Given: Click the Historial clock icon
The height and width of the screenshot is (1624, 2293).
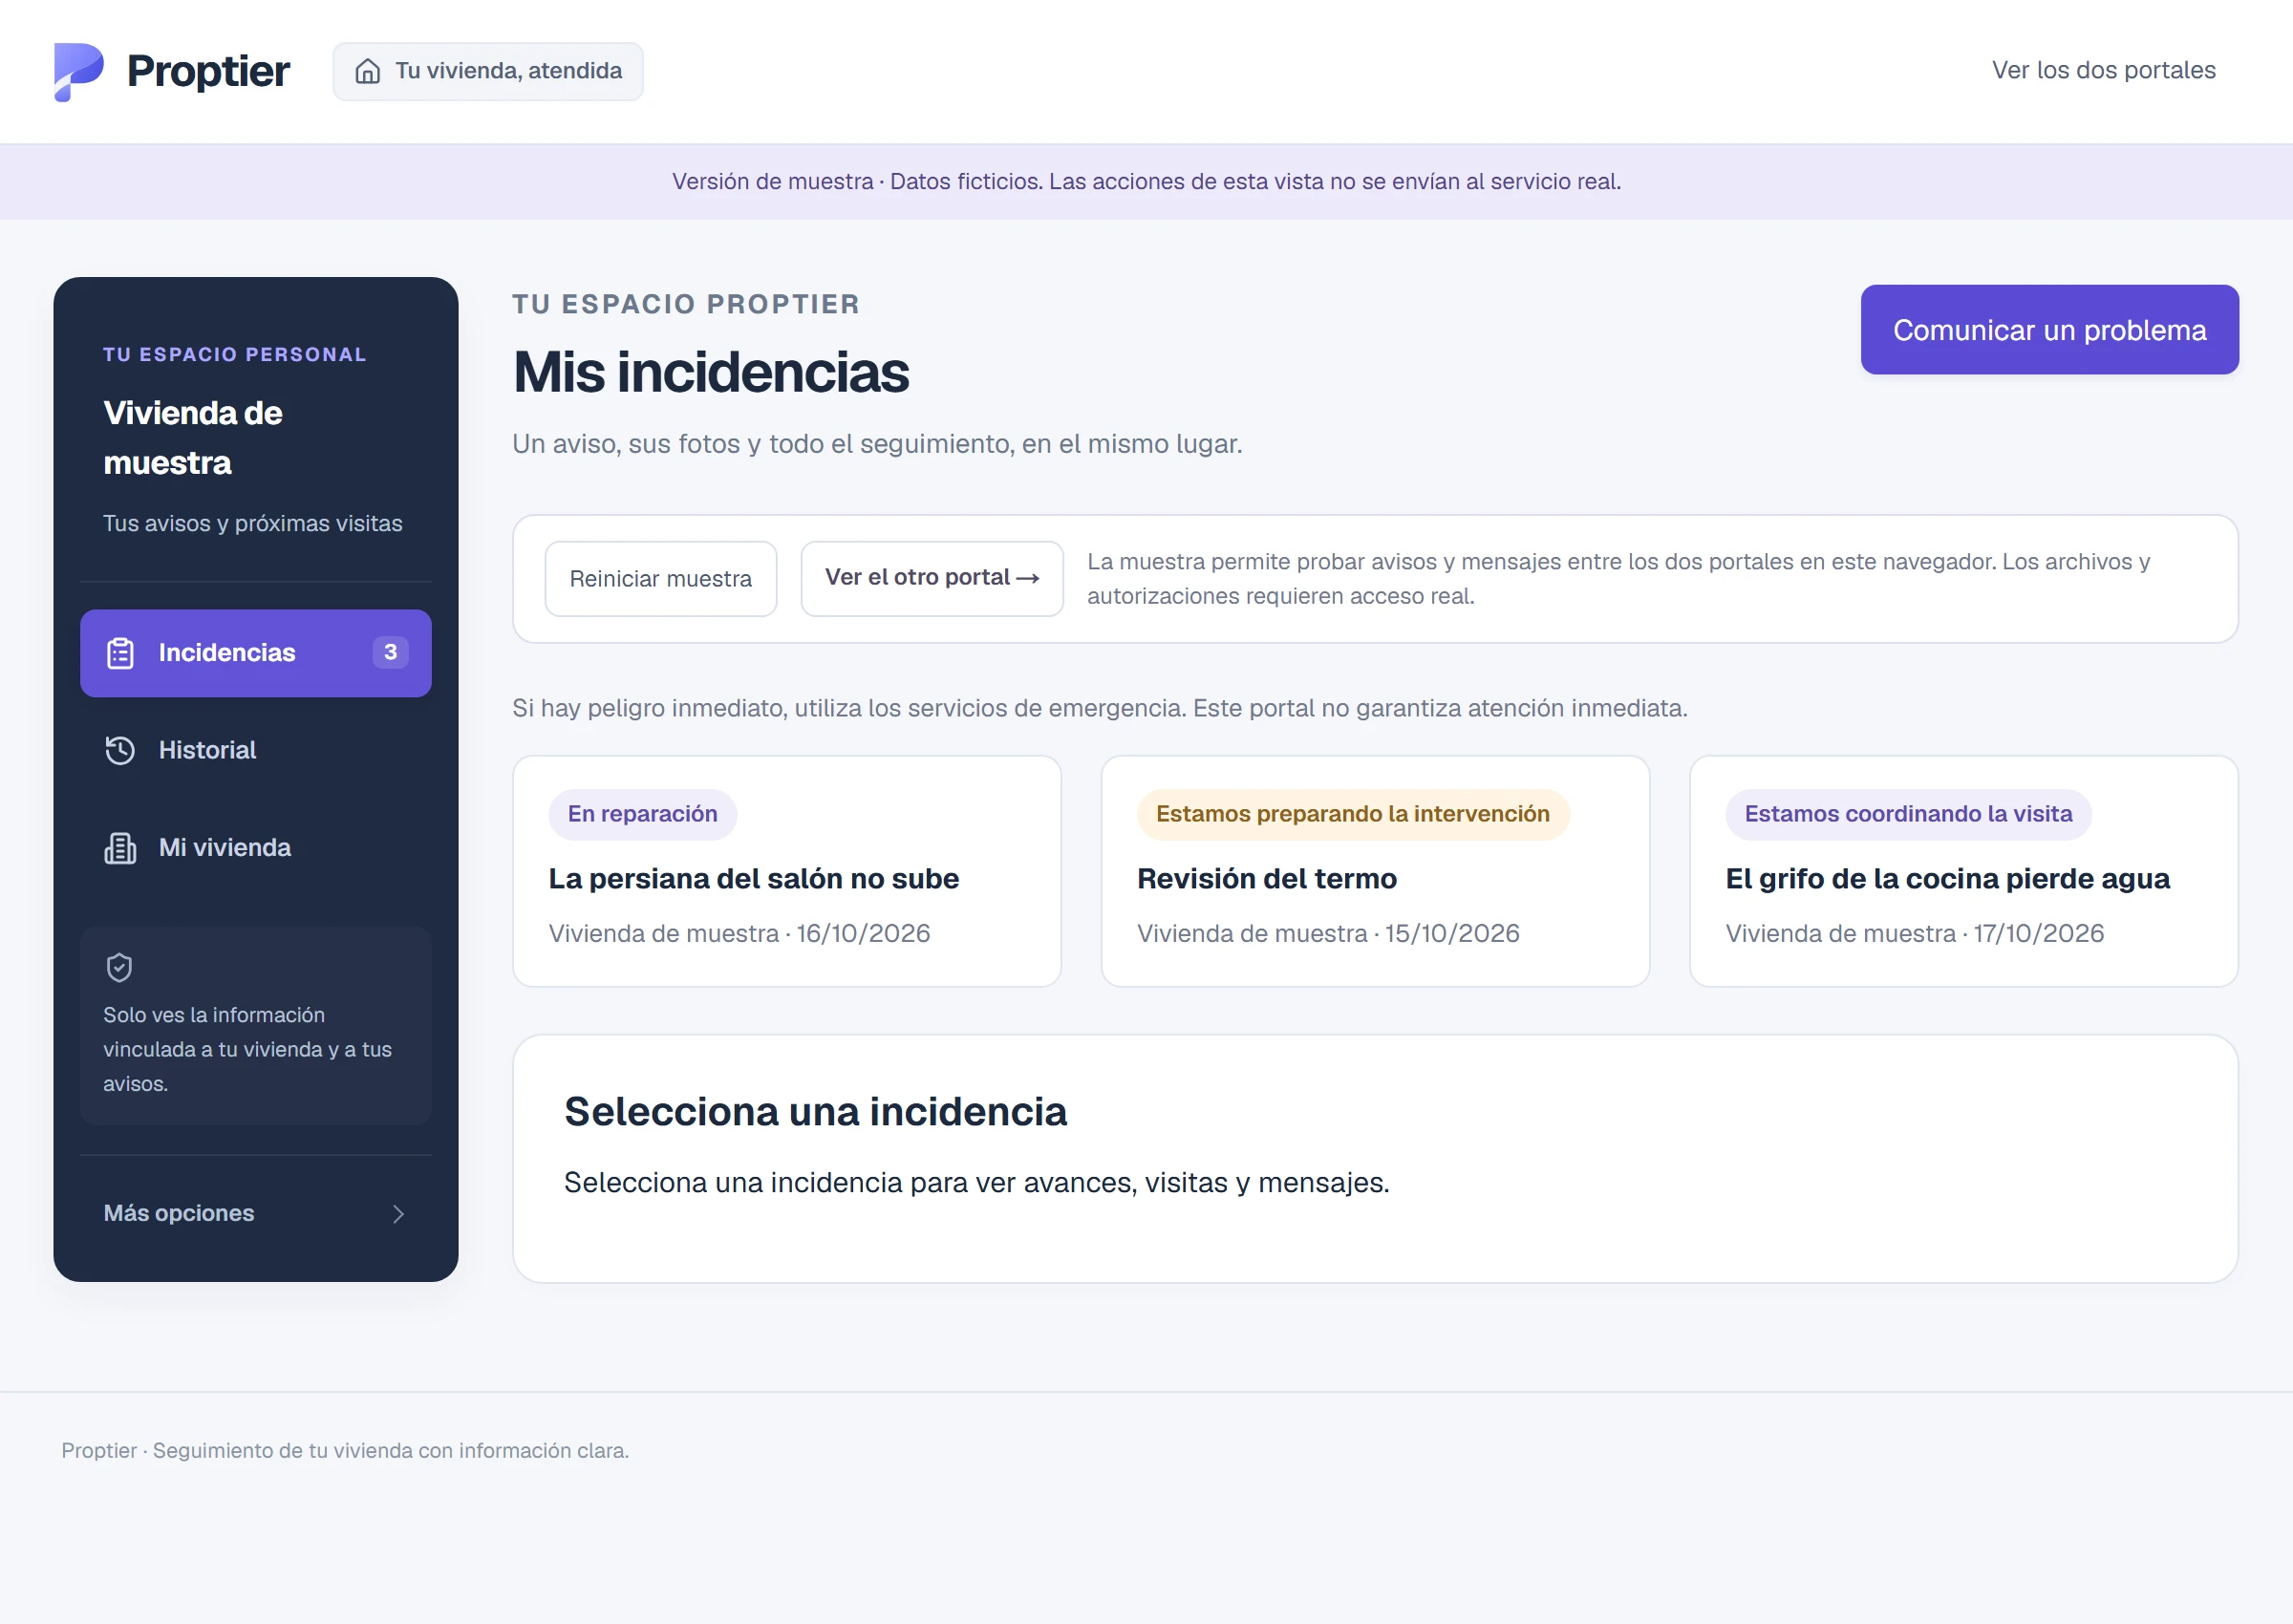Looking at the screenshot, I should click(120, 750).
